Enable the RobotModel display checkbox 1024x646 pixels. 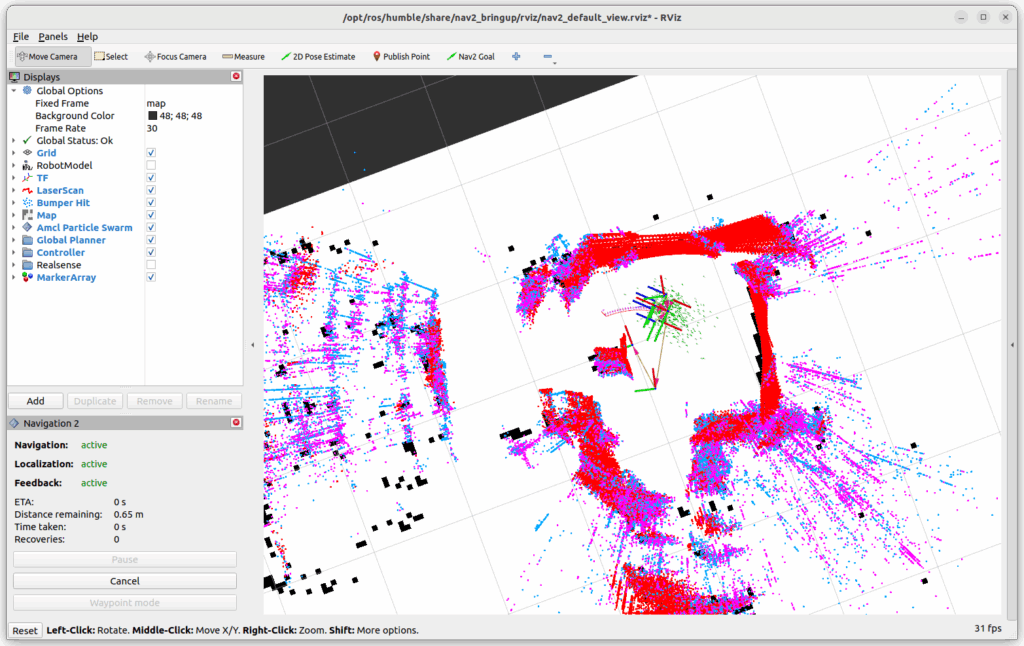tap(151, 165)
